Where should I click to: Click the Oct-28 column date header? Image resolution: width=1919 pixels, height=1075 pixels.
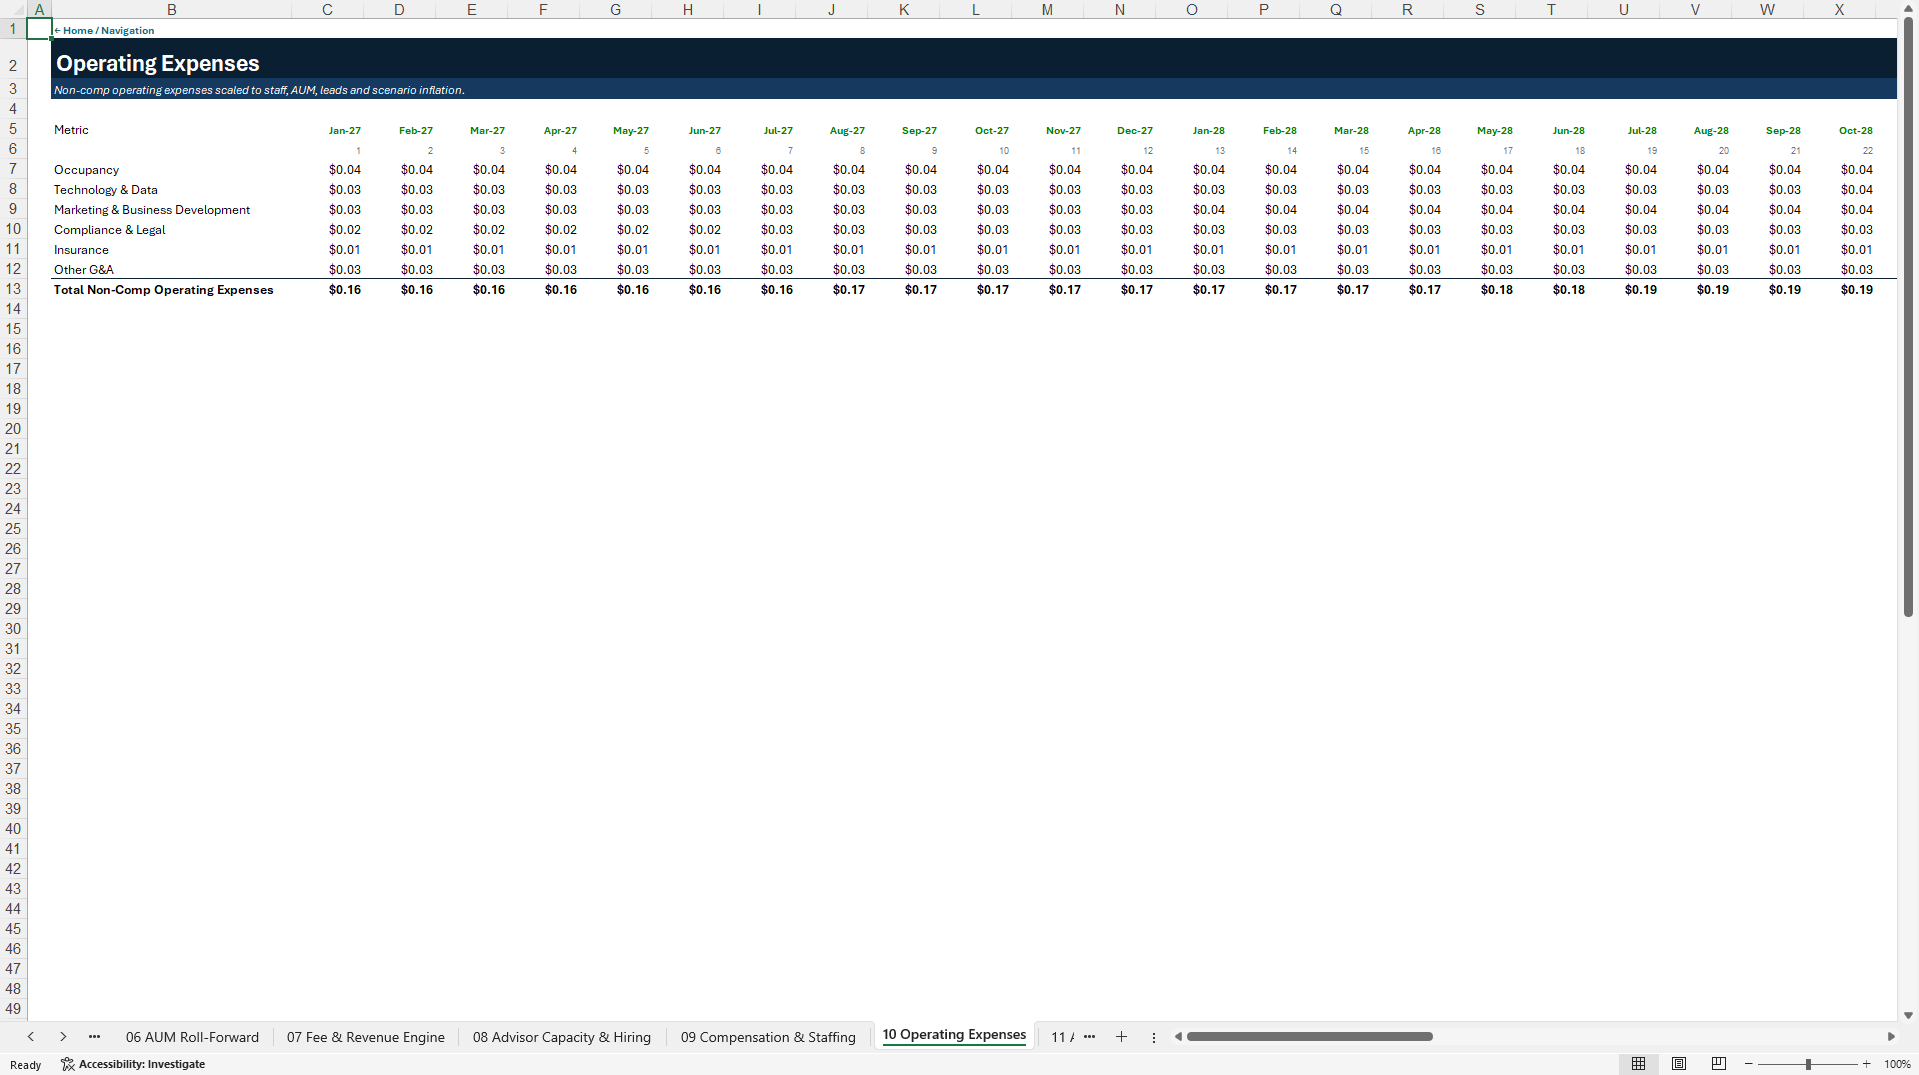click(1856, 131)
